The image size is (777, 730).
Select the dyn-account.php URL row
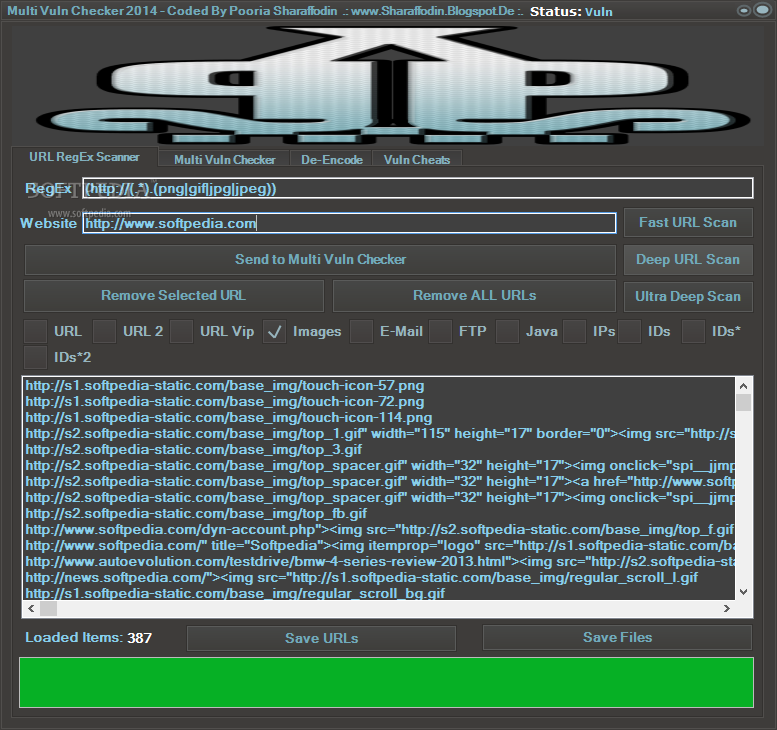[379, 529]
